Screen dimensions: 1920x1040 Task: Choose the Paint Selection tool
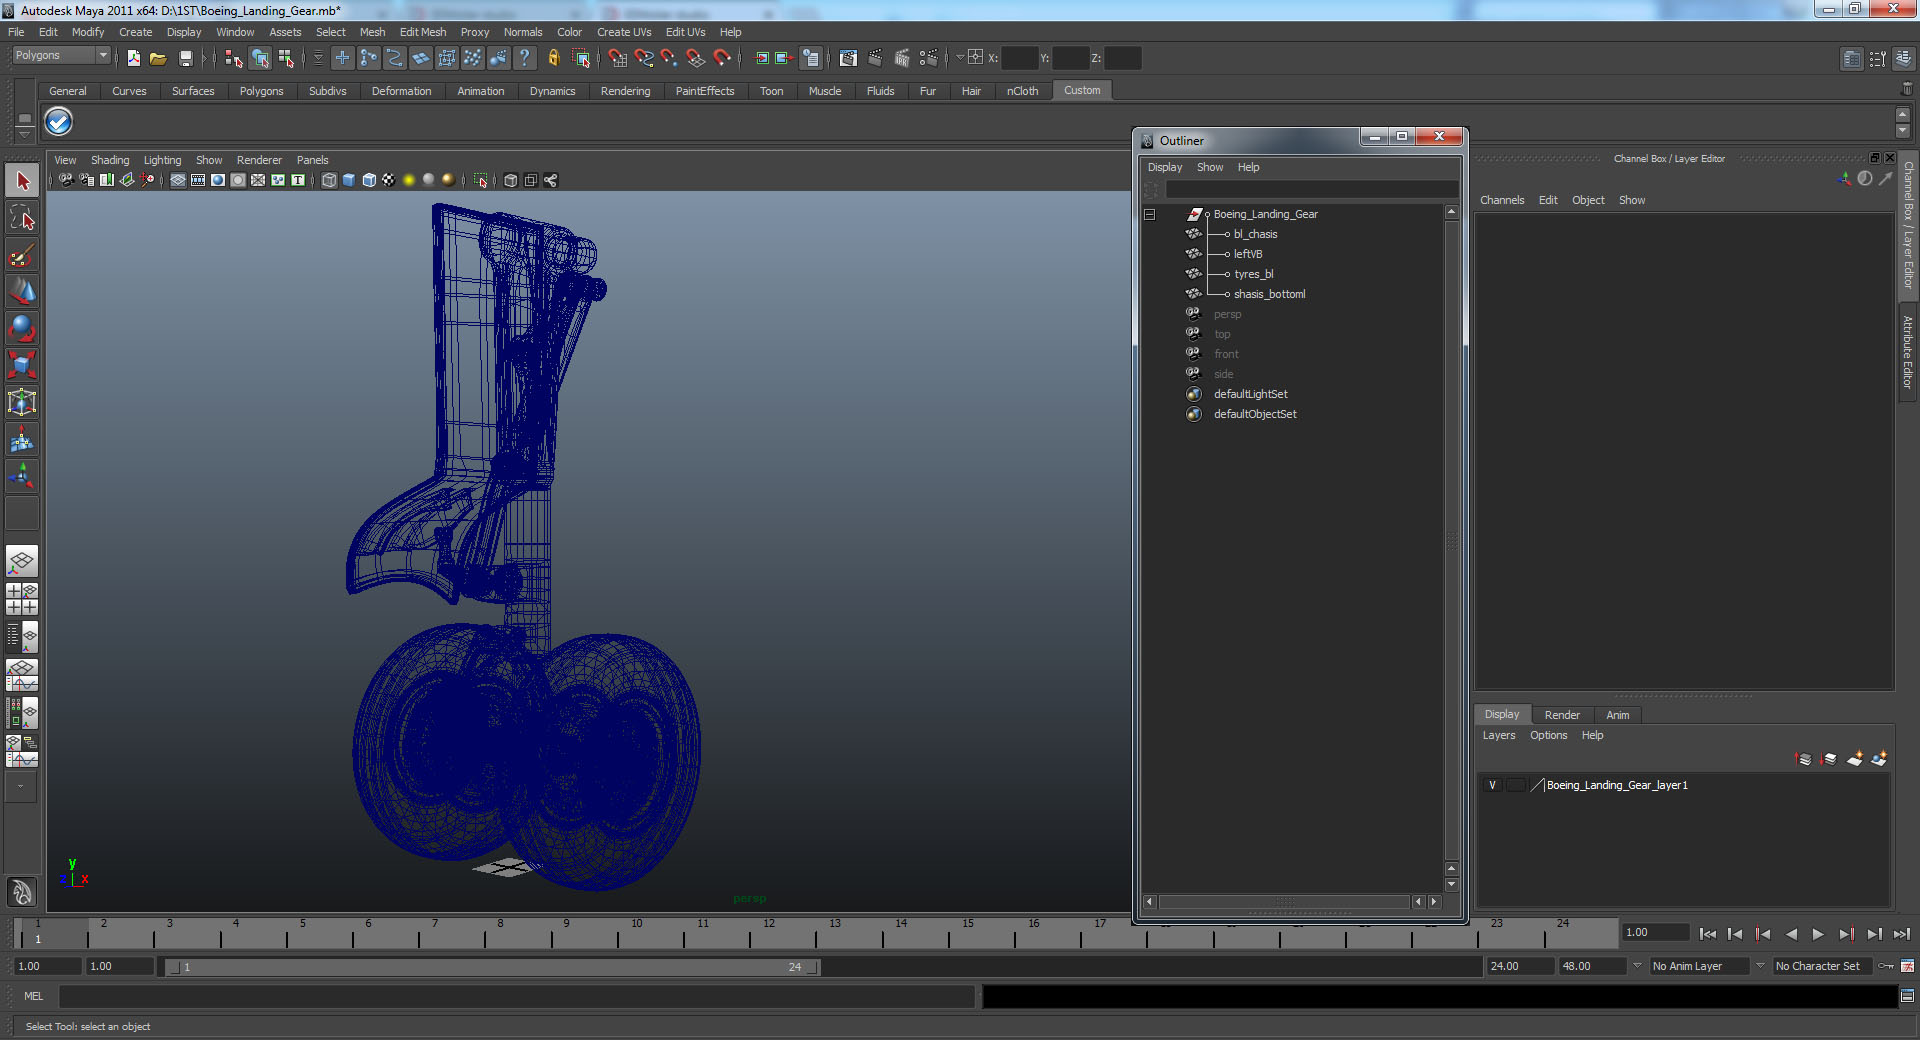coord(22,255)
